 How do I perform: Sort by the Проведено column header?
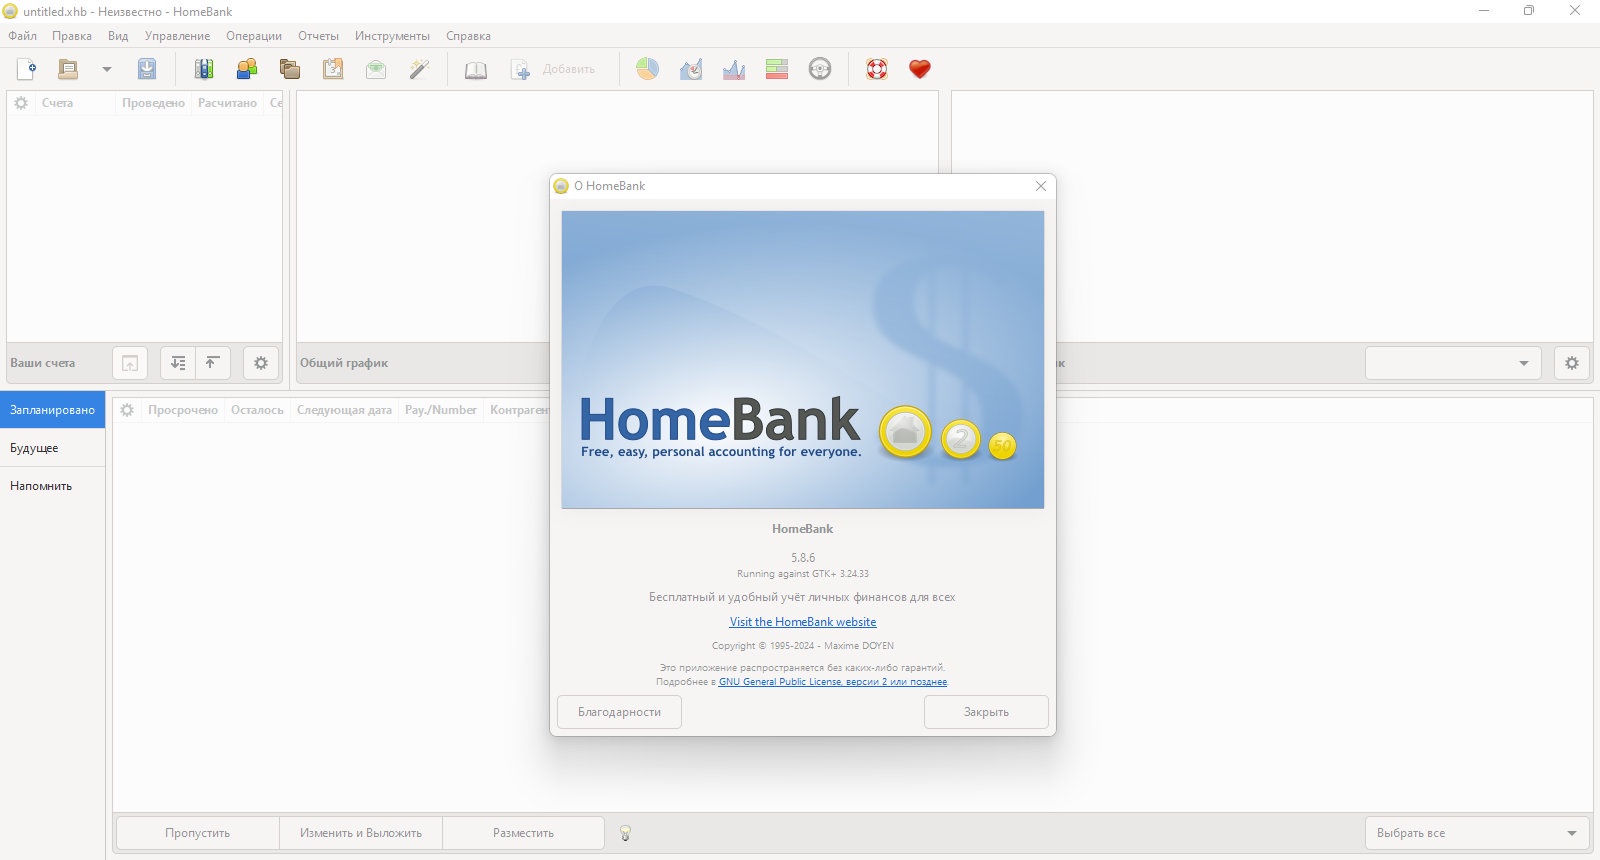point(153,103)
